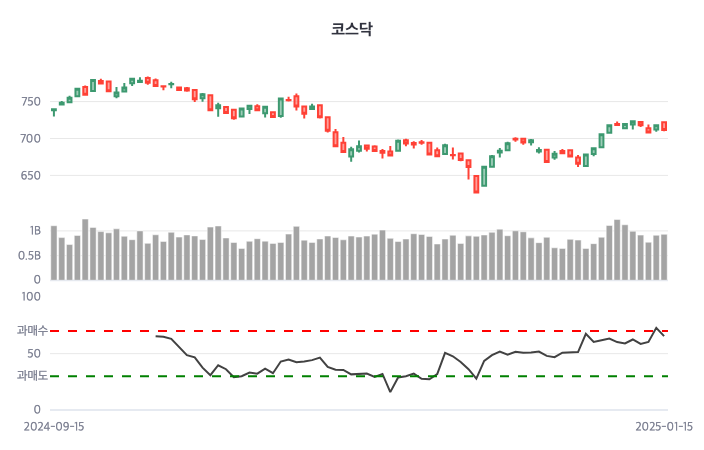Select the first candlestick on the left
The image size is (704, 450).
click(x=54, y=111)
